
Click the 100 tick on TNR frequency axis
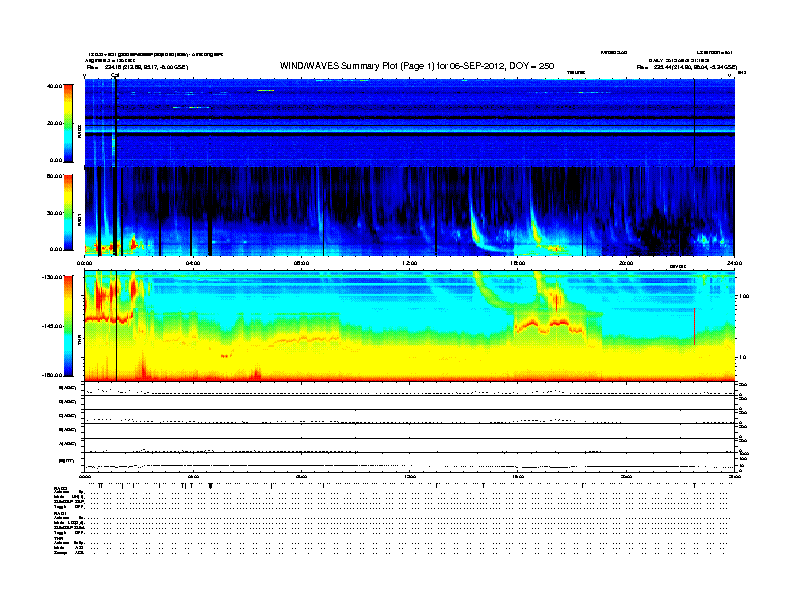point(744,296)
